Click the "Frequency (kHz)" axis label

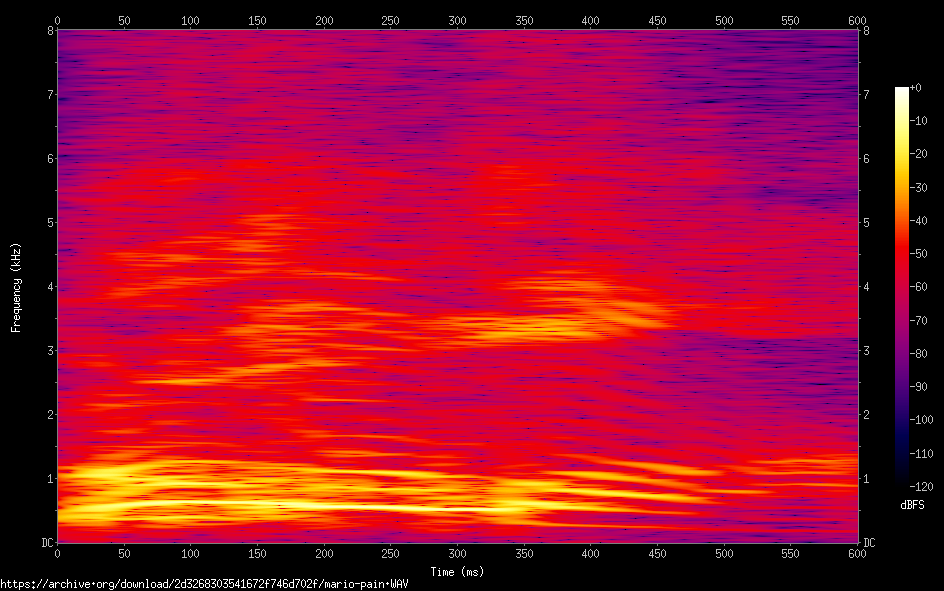(16, 287)
